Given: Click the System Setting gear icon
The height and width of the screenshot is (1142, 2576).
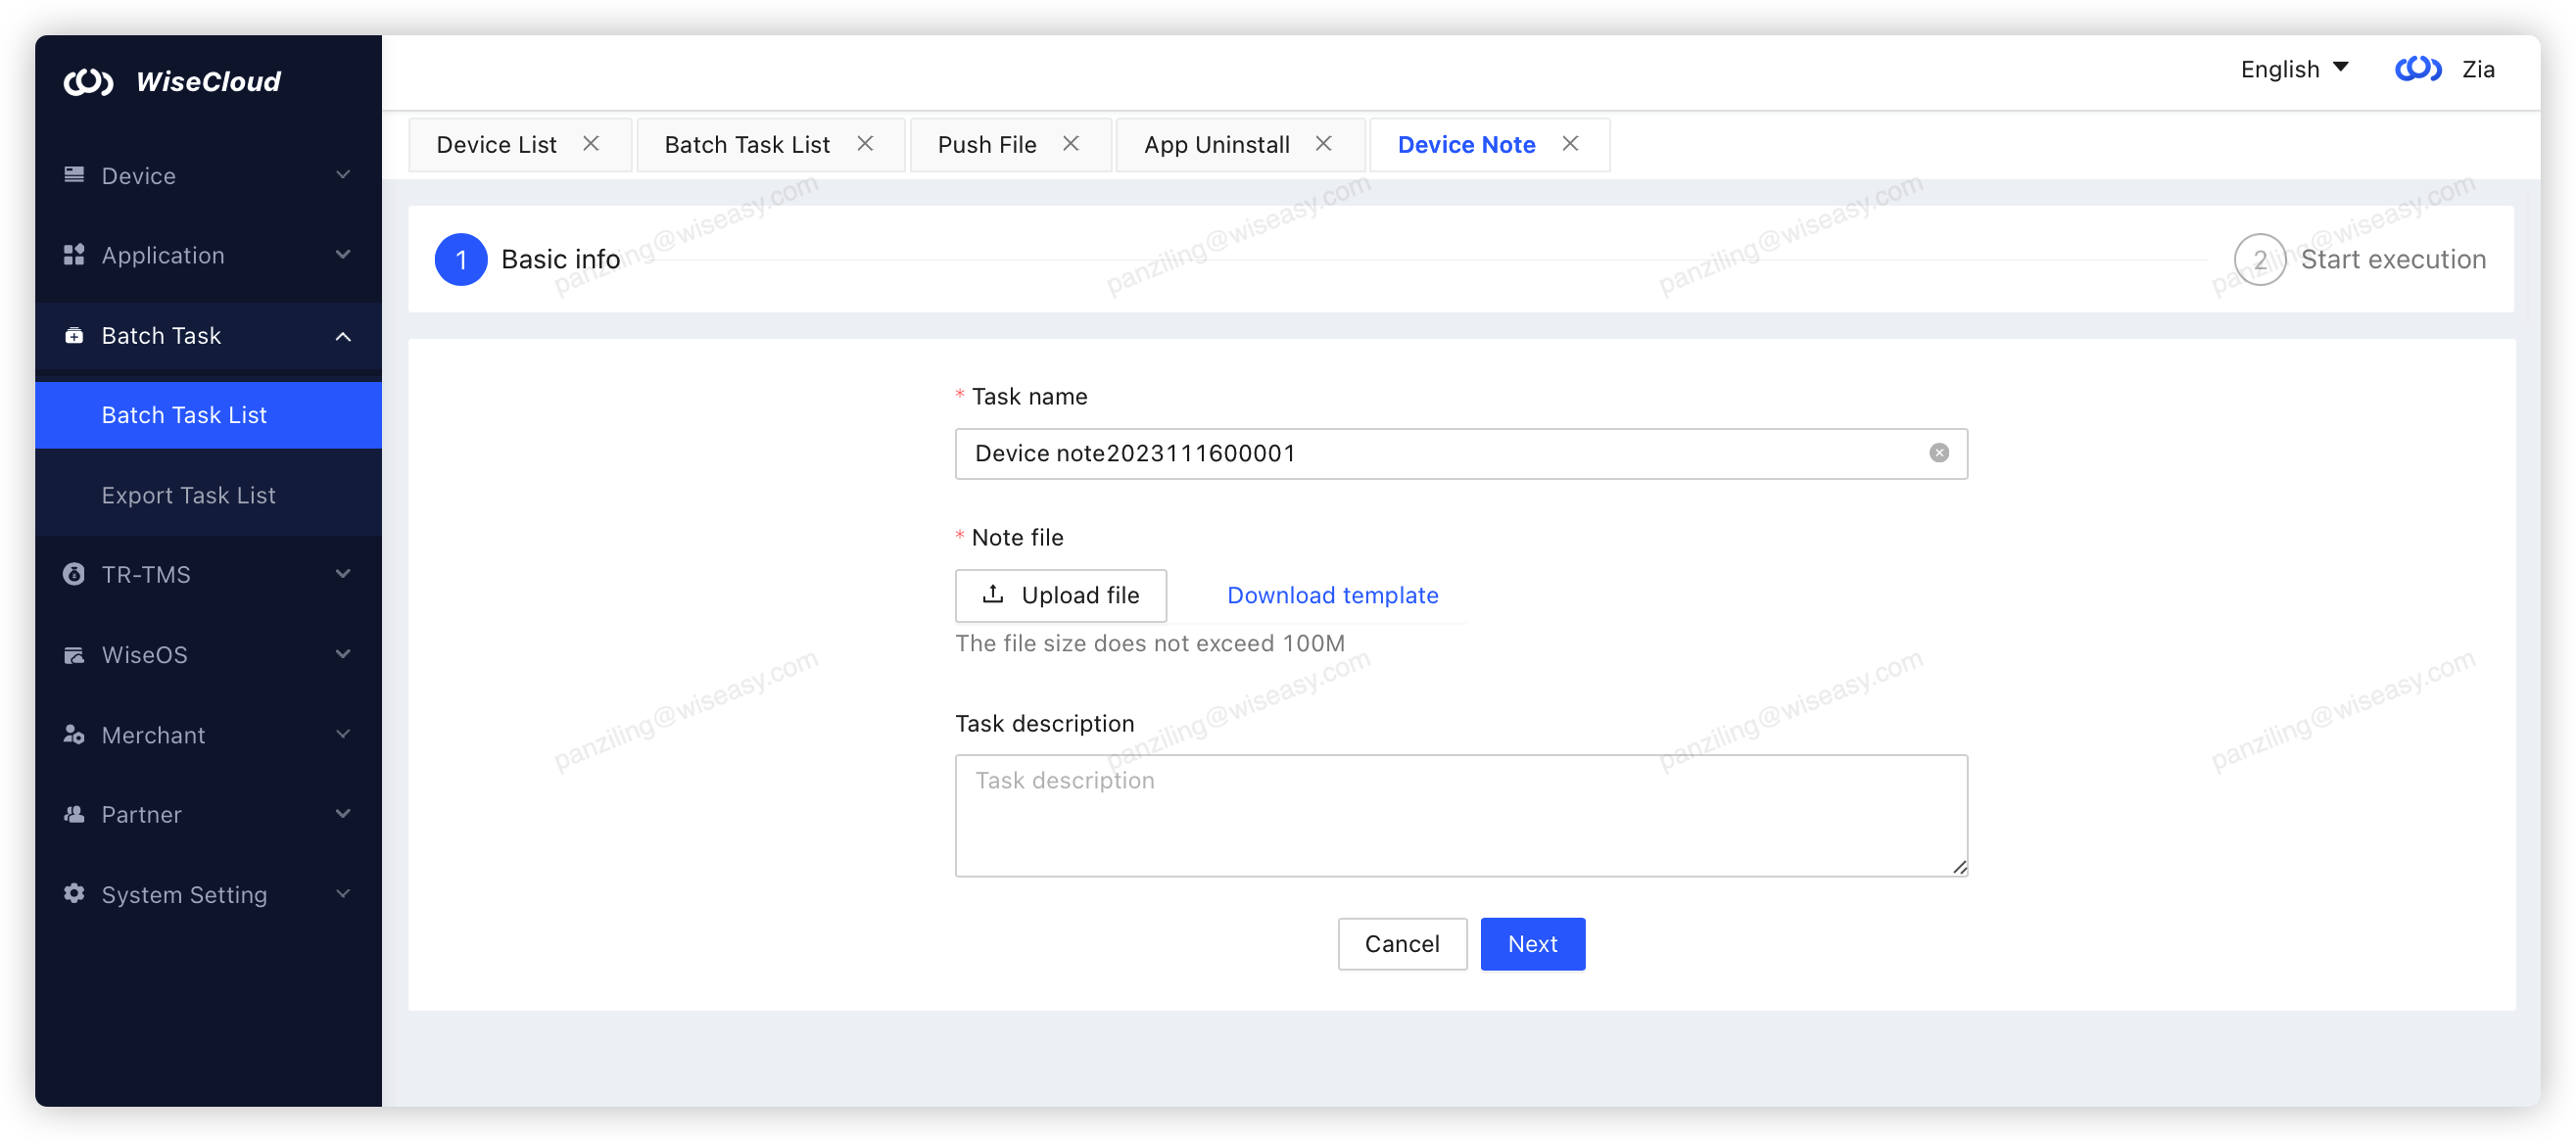Looking at the screenshot, I should (74, 894).
